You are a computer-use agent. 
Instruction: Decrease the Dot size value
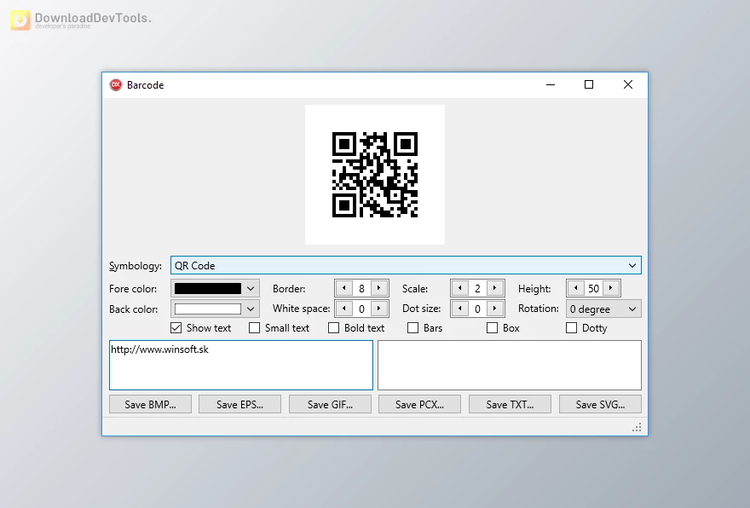tap(460, 309)
